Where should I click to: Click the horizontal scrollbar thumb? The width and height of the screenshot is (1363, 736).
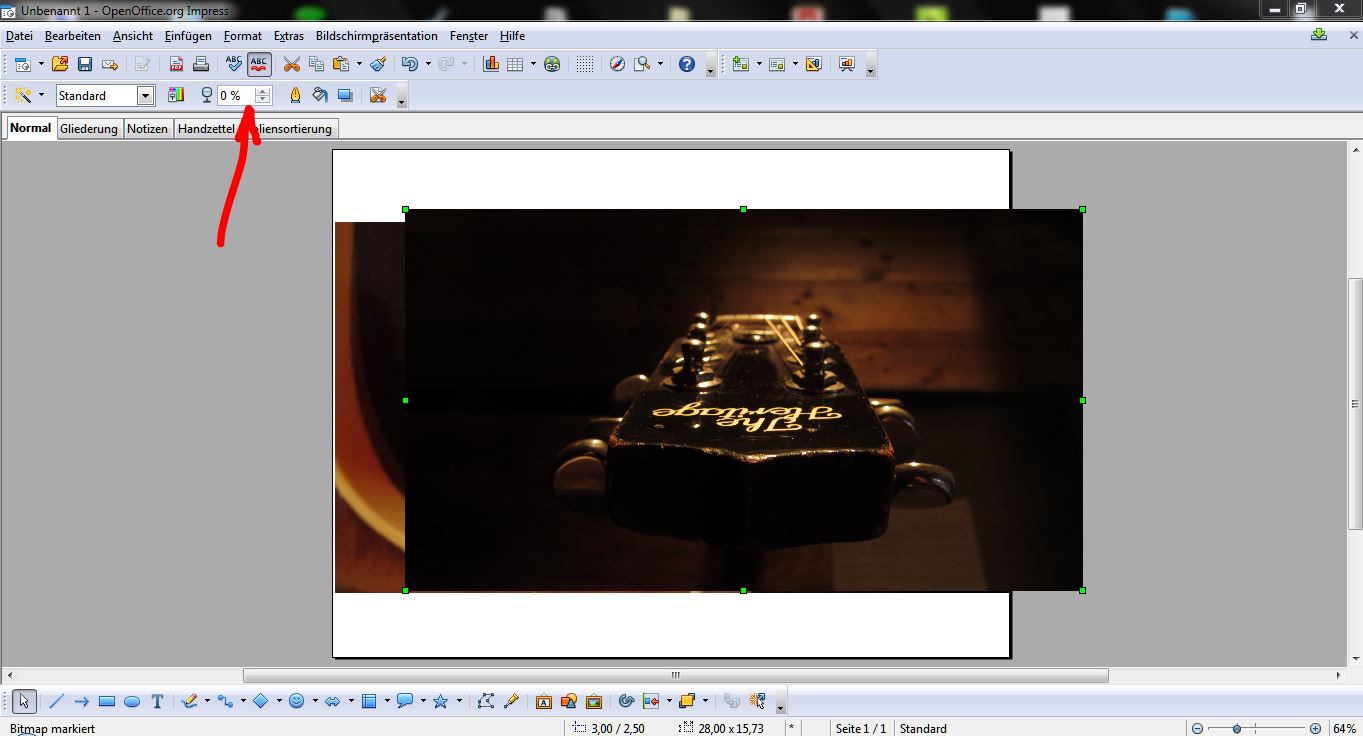[x=675, y=675]
